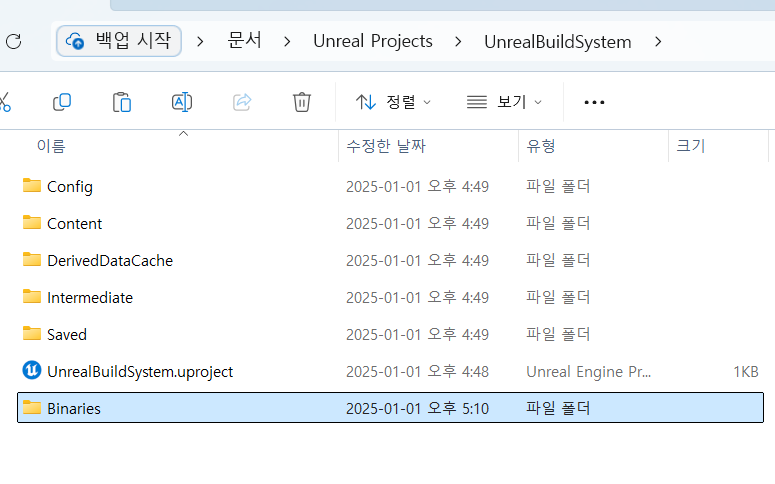Click the 1KB size cell
This screenshot has width=775, height=484.
pos(746,371)
